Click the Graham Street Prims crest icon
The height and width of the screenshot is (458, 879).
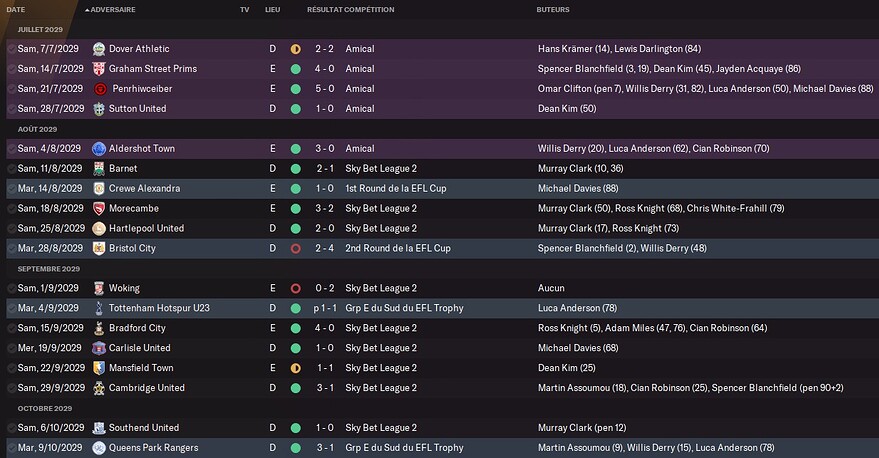tap(99, 69)
